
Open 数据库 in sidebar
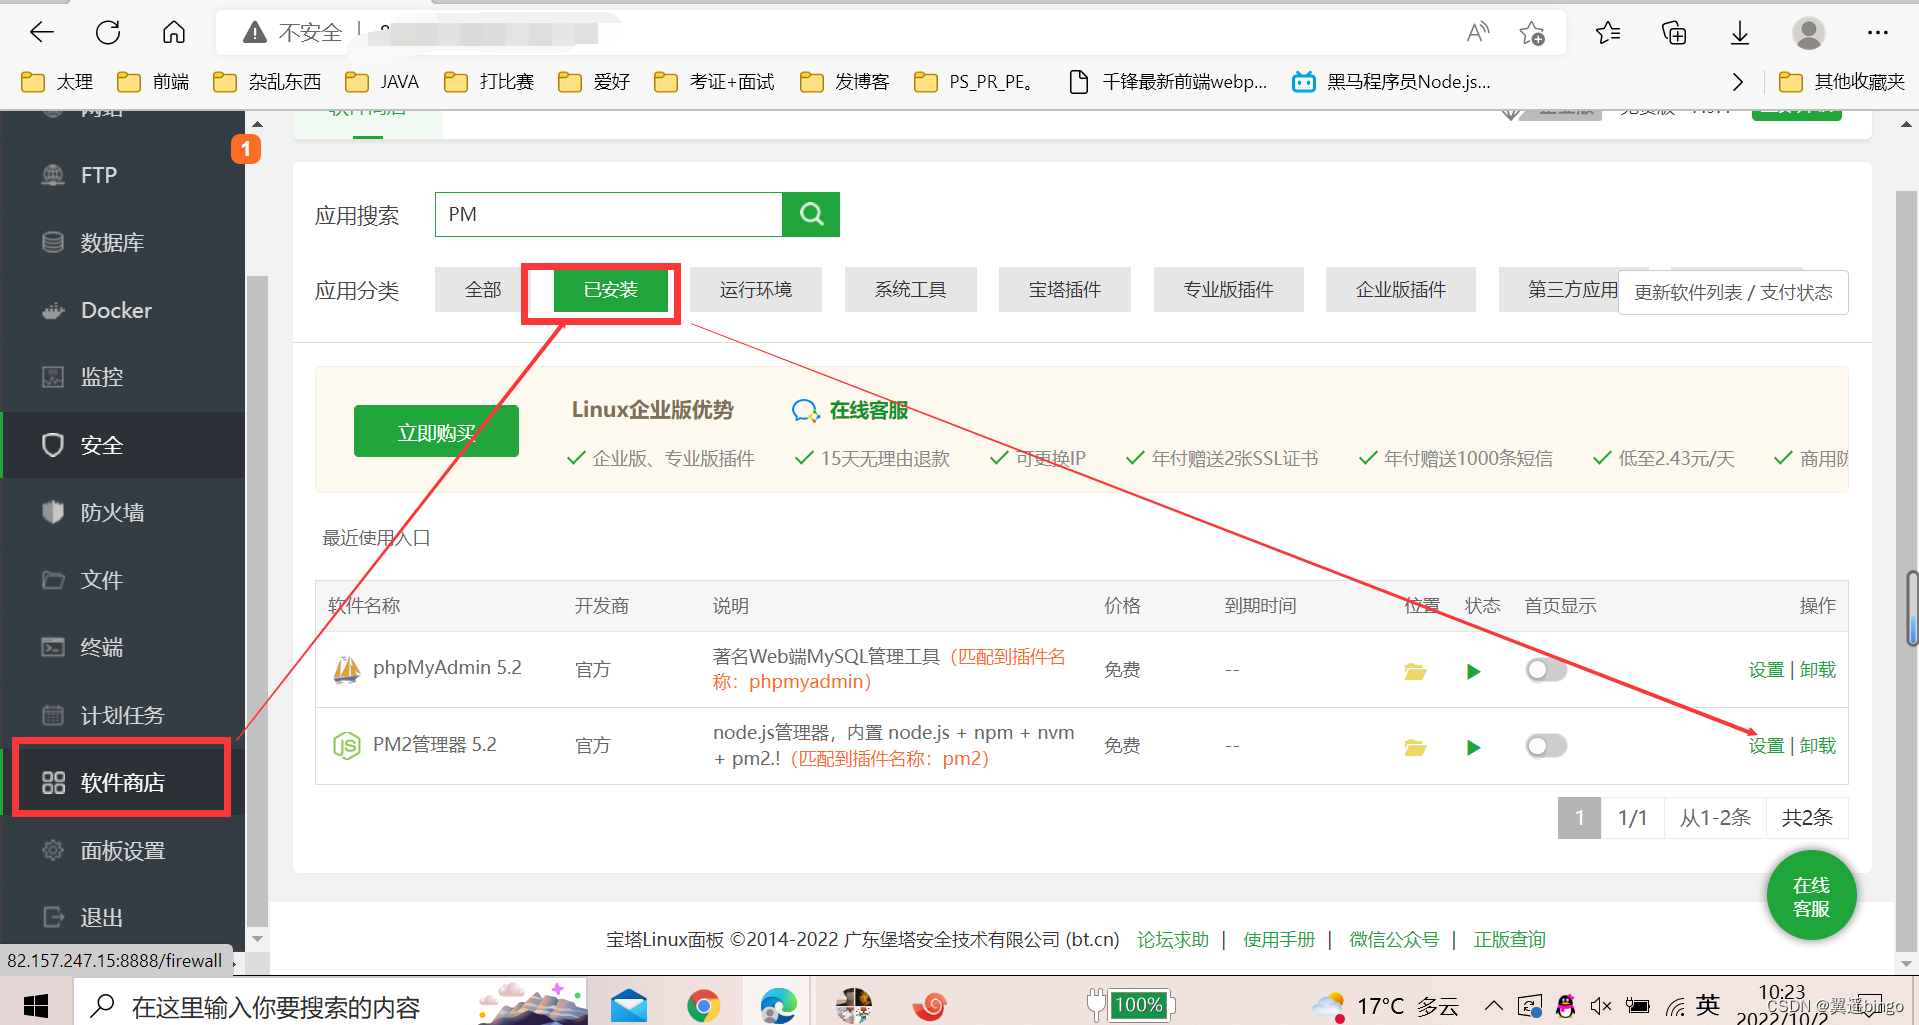point(122,242)
